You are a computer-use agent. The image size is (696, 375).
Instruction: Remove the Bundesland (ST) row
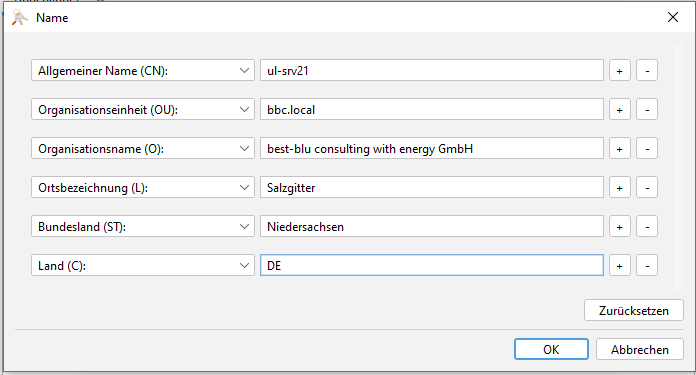[x=647, y=227]
